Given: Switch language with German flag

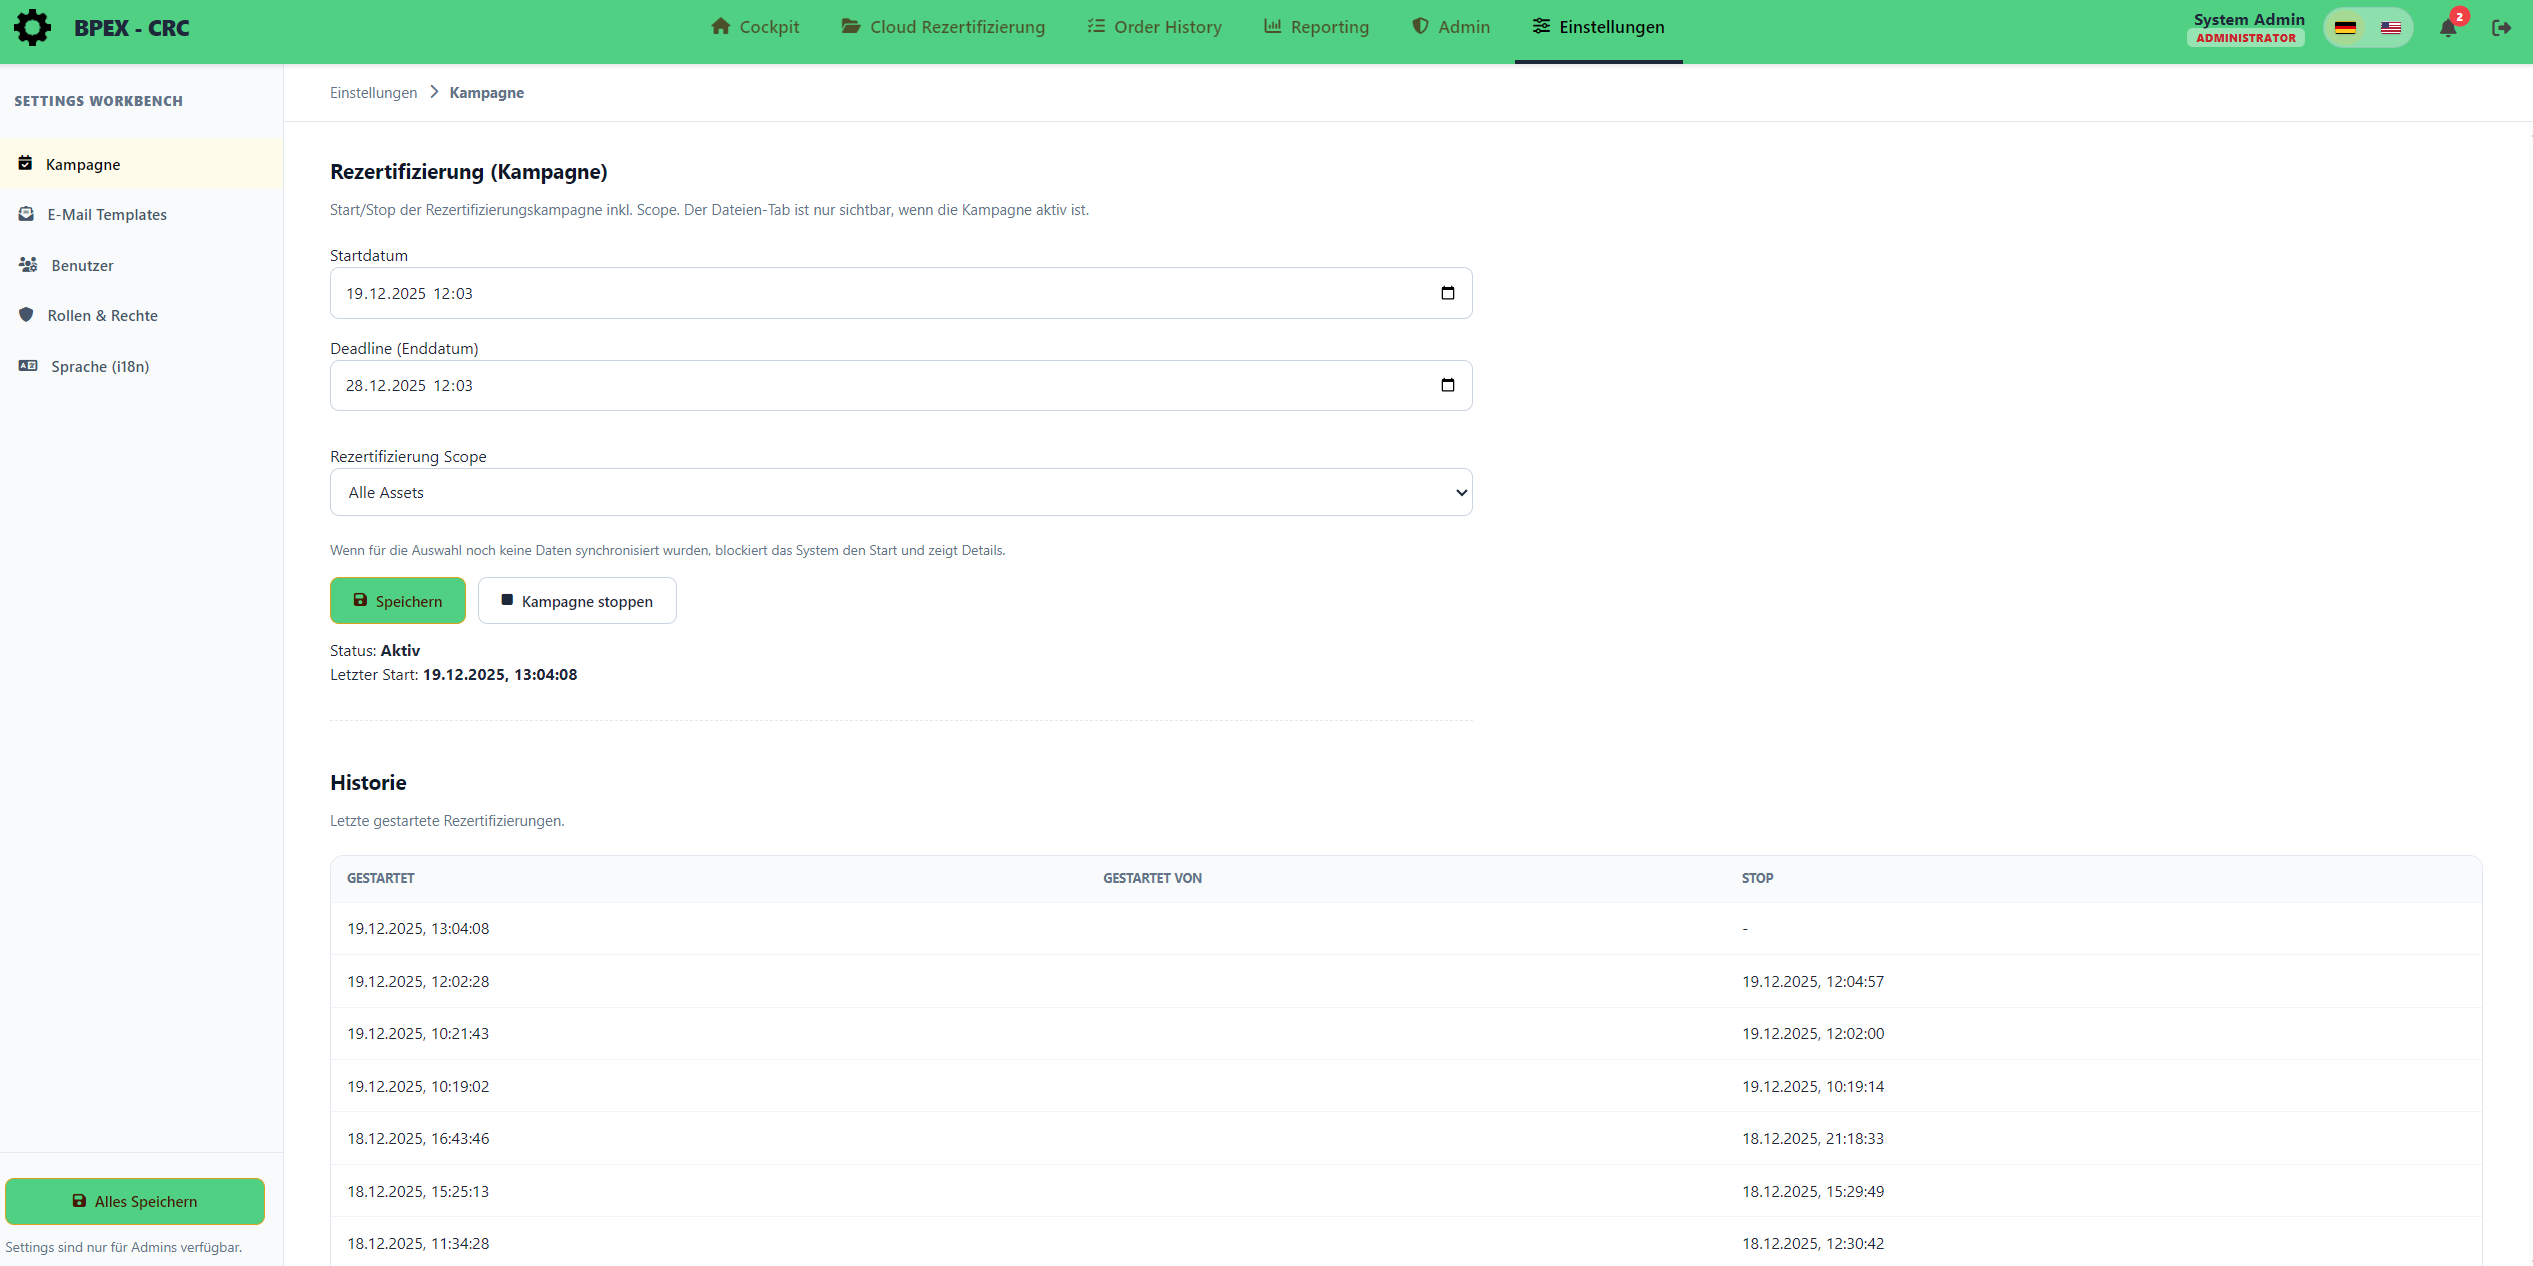Looking at the screenshot, I should point(2345,28).
